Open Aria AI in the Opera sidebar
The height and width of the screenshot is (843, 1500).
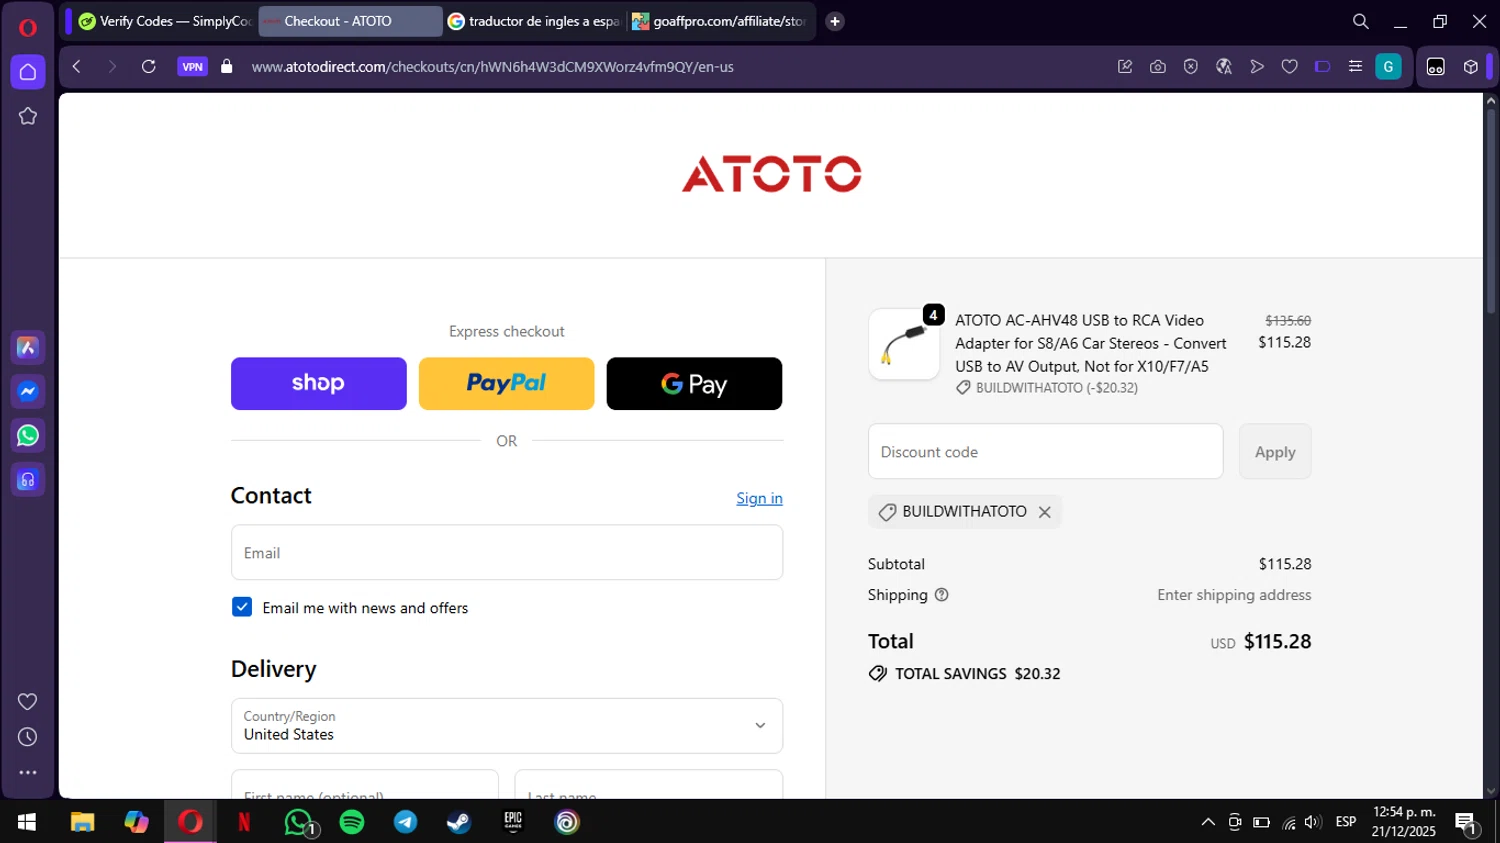28,347
